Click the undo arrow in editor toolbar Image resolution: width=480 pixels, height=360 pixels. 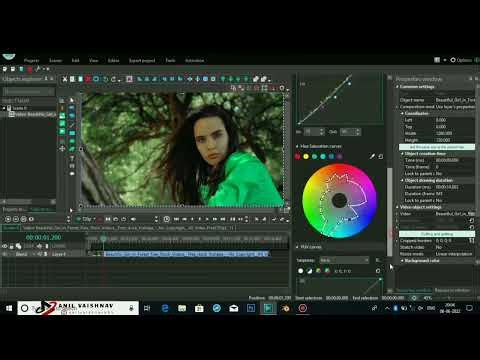point(106,79)
